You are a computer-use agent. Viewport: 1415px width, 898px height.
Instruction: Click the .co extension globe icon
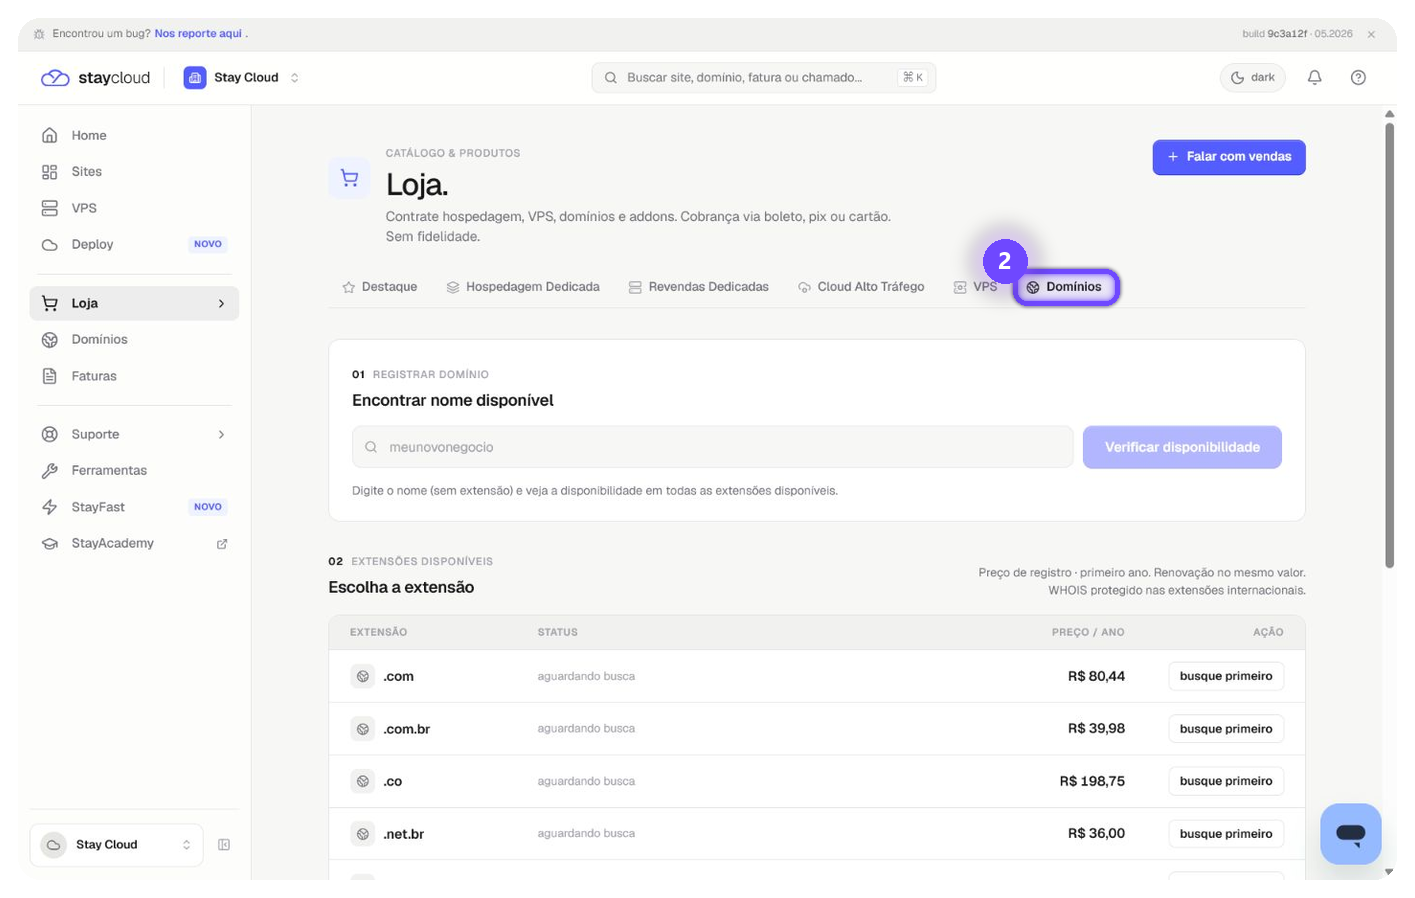(x=363, y=781)
